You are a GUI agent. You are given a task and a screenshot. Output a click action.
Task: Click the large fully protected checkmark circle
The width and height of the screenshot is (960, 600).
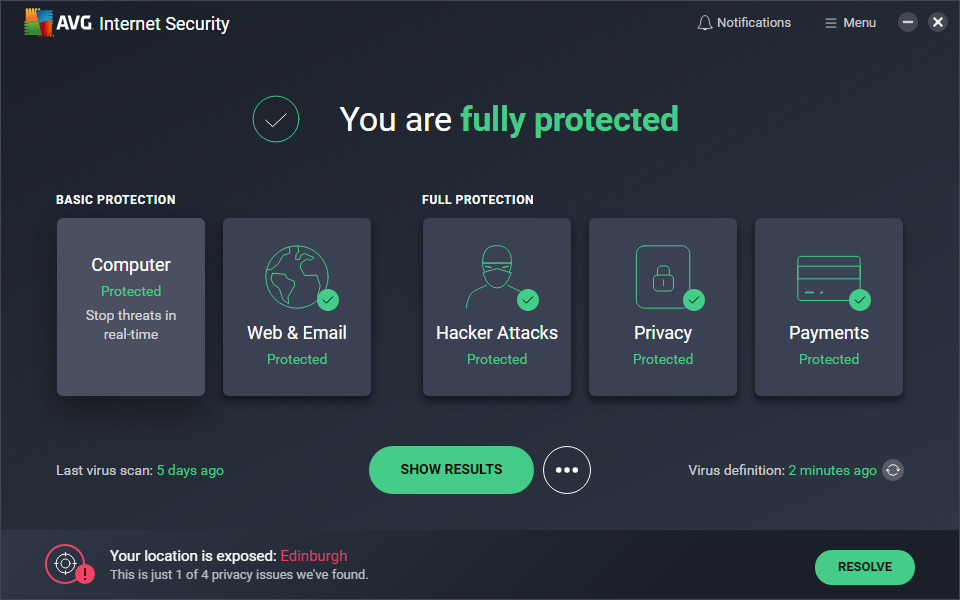coord(276,119)
